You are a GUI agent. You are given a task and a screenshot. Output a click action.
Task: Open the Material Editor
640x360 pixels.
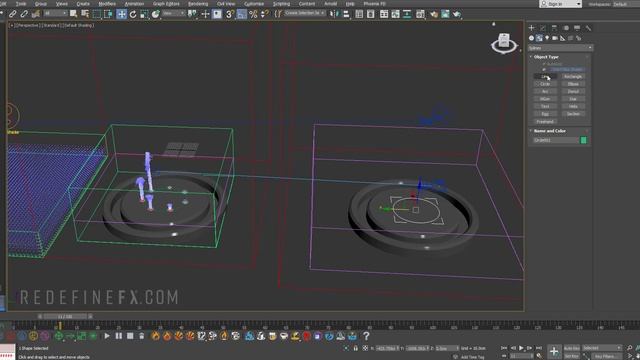(x=420, y=14)
